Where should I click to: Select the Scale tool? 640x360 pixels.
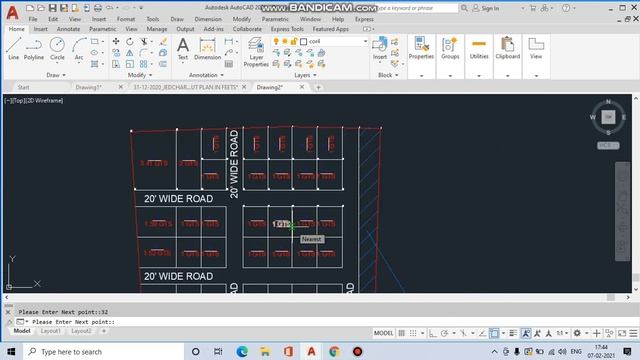point(129,64)
